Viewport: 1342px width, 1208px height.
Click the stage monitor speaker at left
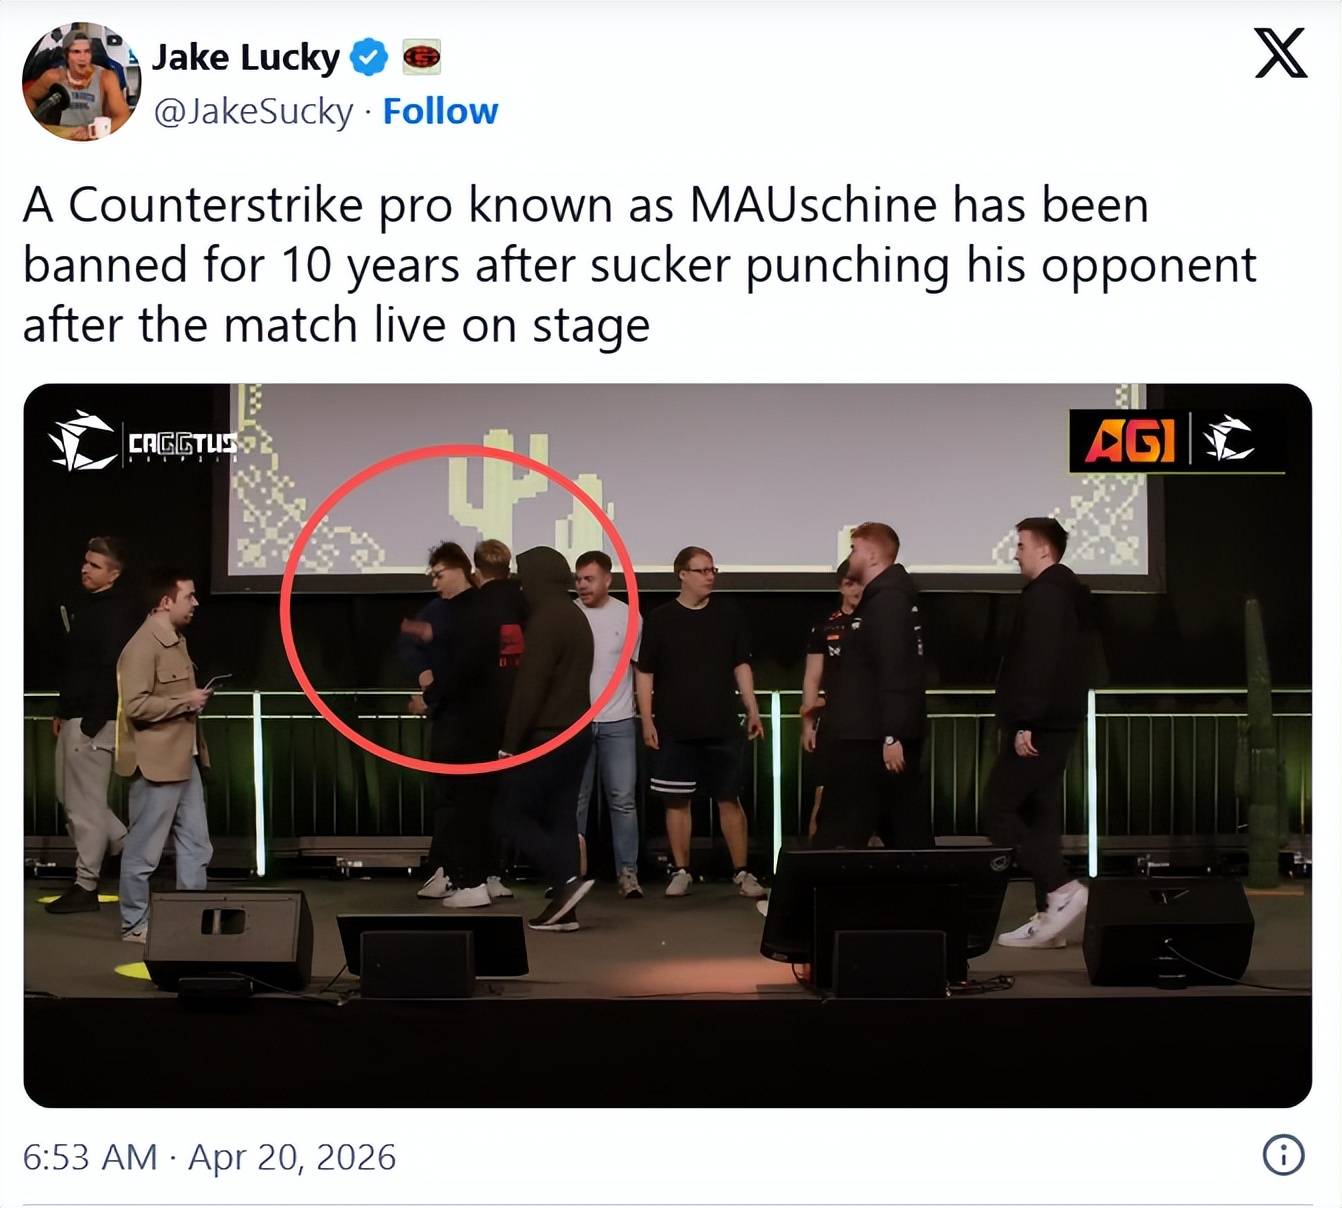coord(228,941)
